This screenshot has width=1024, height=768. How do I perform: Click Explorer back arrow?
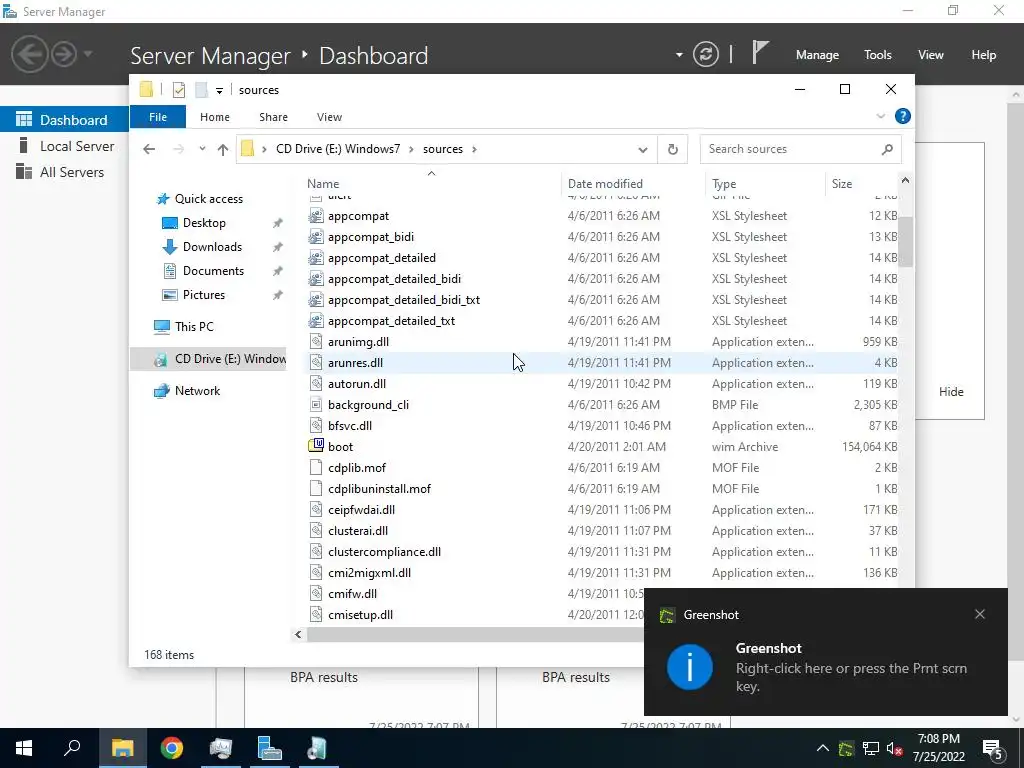click(149, 150)
